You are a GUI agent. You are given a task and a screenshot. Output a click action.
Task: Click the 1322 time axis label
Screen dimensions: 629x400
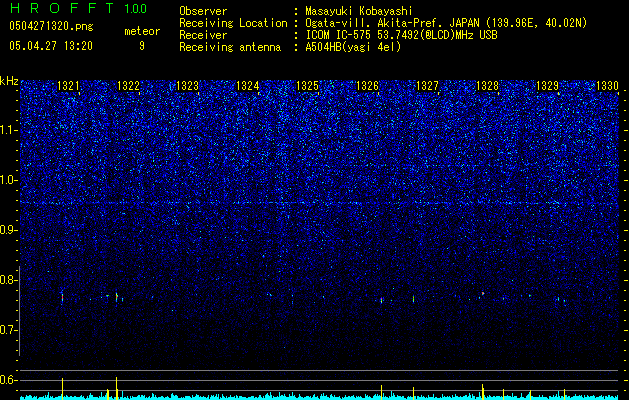click(x=128, y=85)
